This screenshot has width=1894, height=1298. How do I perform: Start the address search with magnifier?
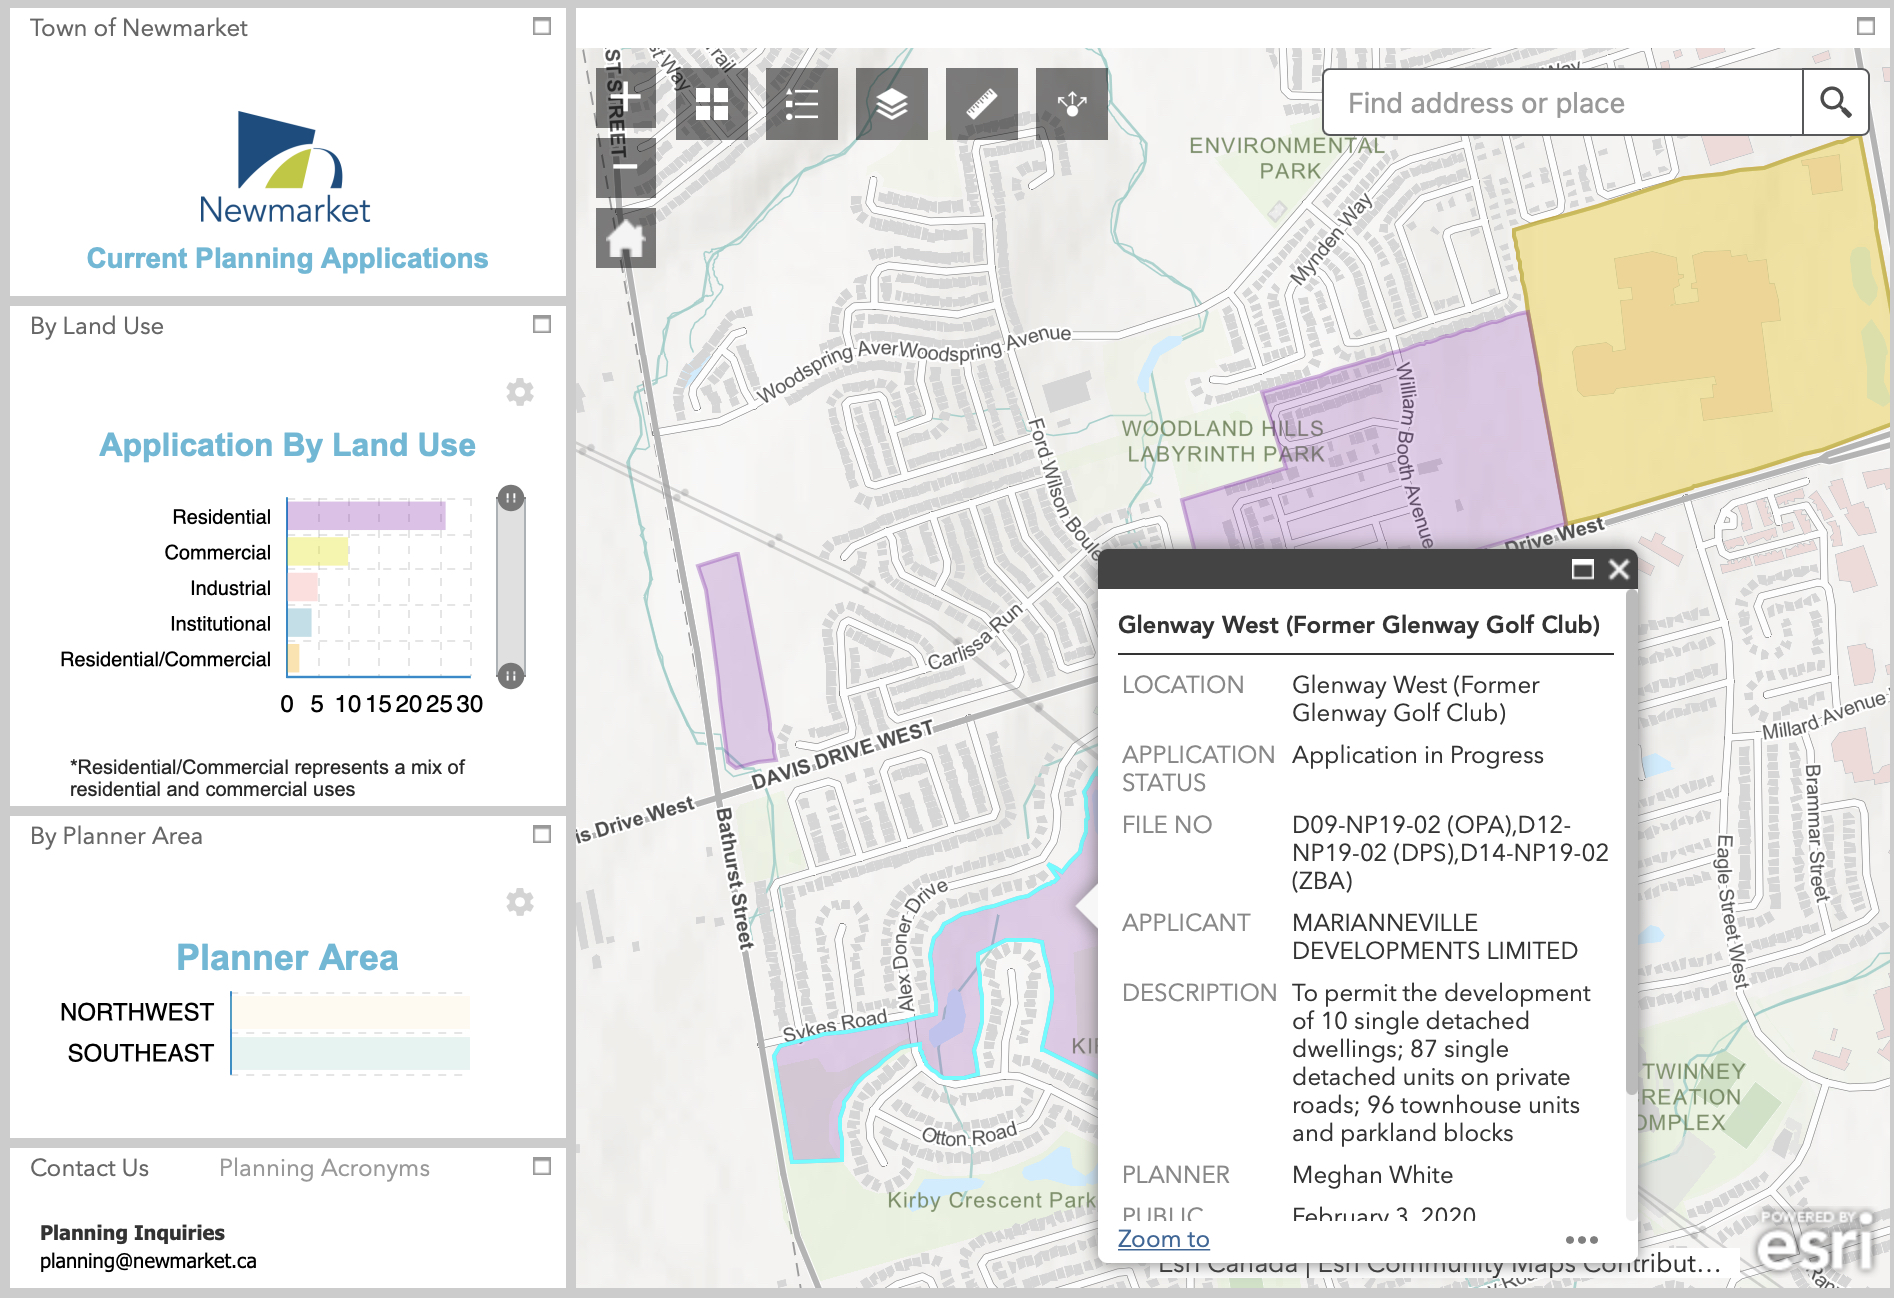pyautogui.click(x=1835, y=102)
